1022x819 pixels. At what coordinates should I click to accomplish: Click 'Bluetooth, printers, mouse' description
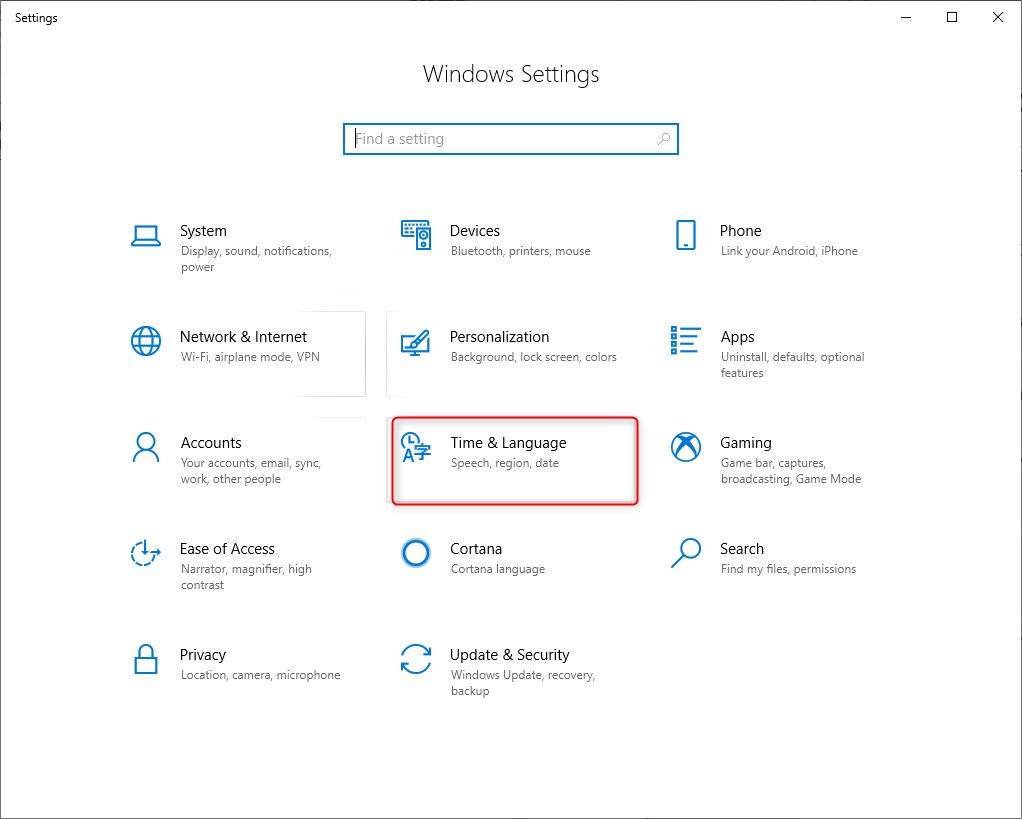[x=520, y=251]
